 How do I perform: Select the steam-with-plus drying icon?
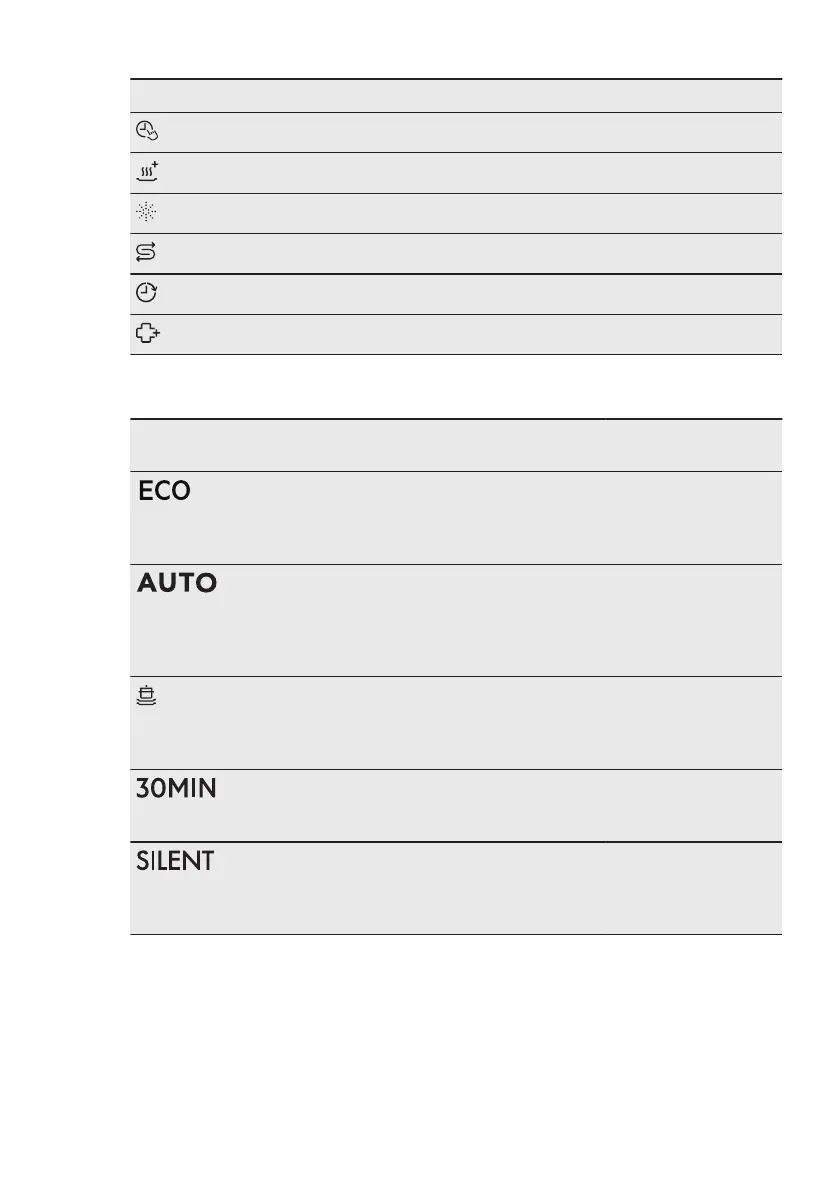pos(146,173)
